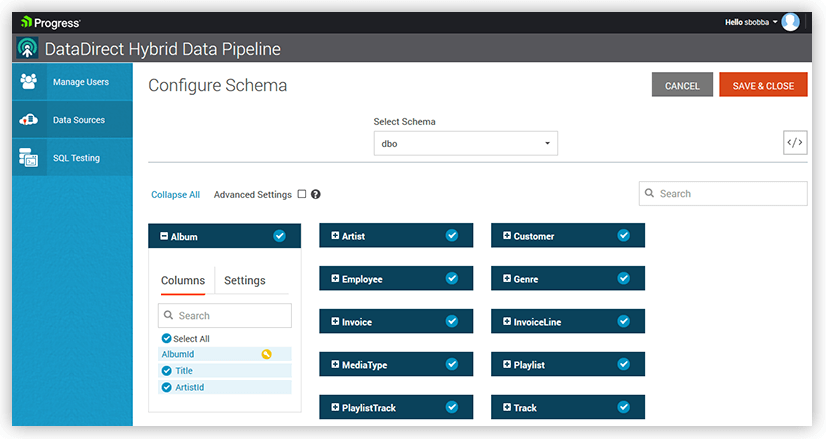Collapse the Album table
The height and width of the screenshot is (439, 826).
[164, 237]
